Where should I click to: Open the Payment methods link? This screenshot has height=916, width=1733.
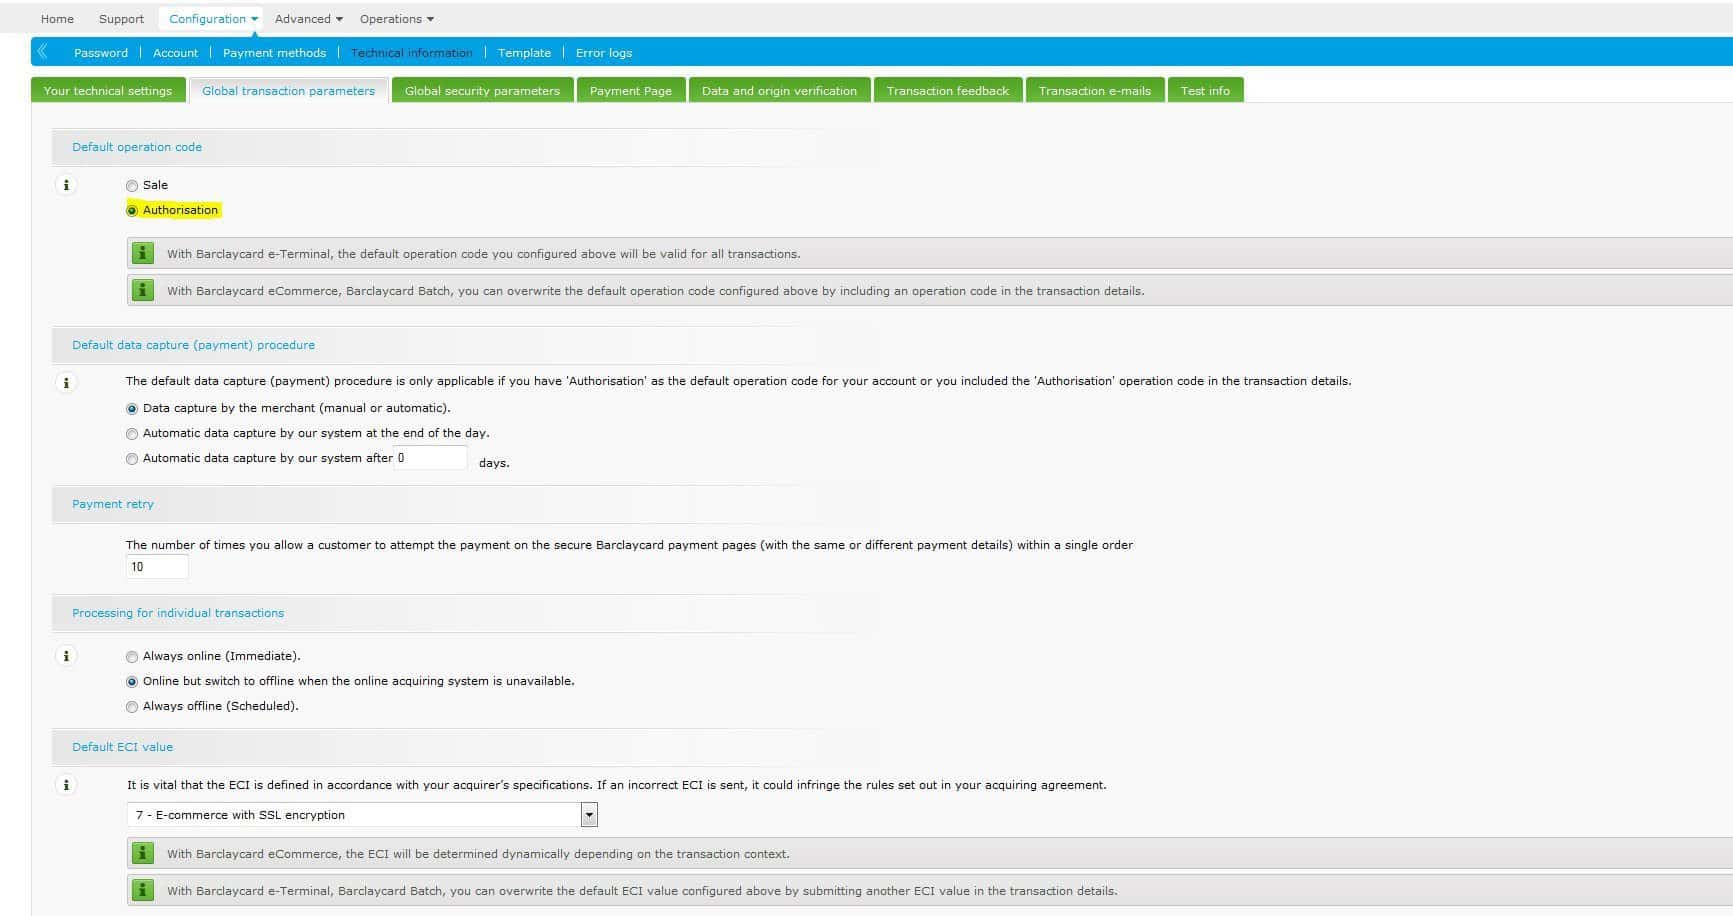tap(274, 53)
